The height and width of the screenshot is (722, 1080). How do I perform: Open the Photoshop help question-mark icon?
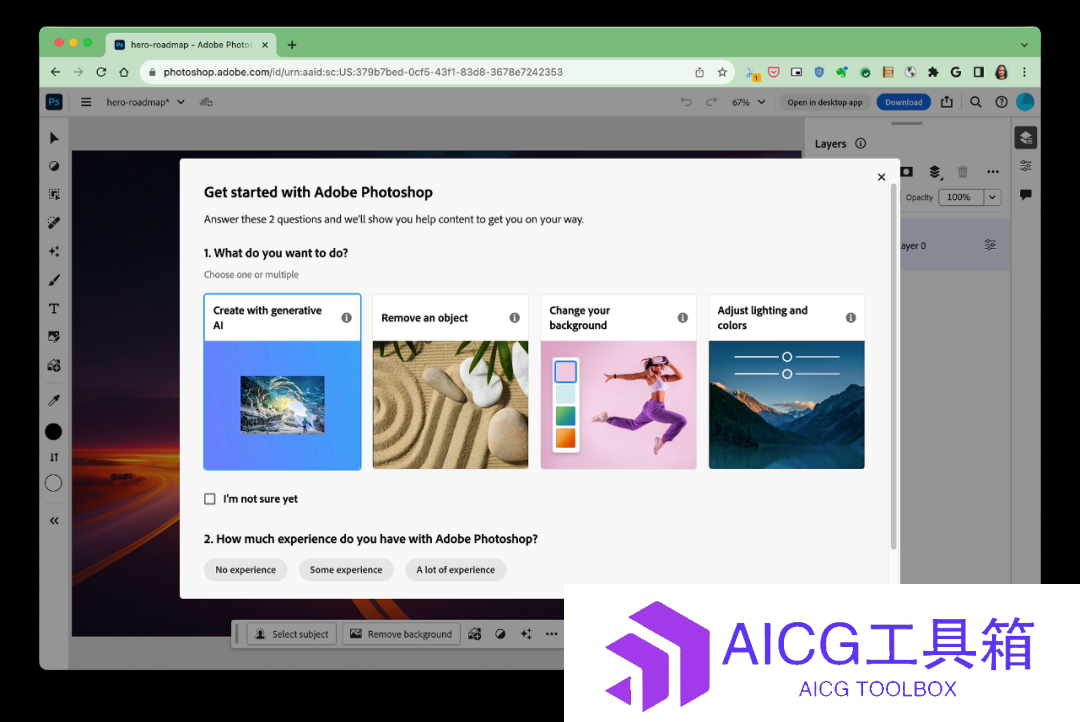click(x=1001, y=102)
